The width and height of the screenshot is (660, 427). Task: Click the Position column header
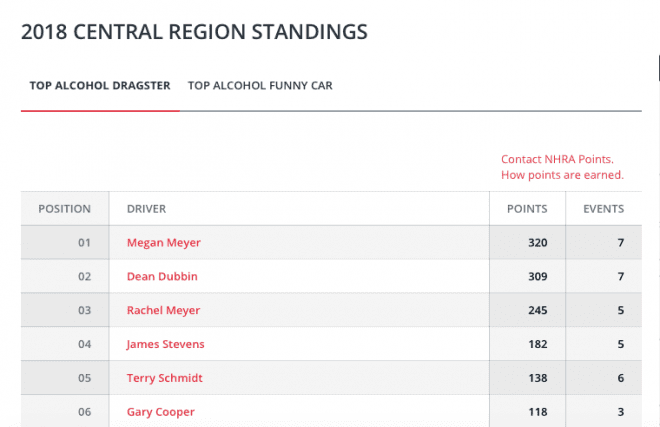point(64,209)
